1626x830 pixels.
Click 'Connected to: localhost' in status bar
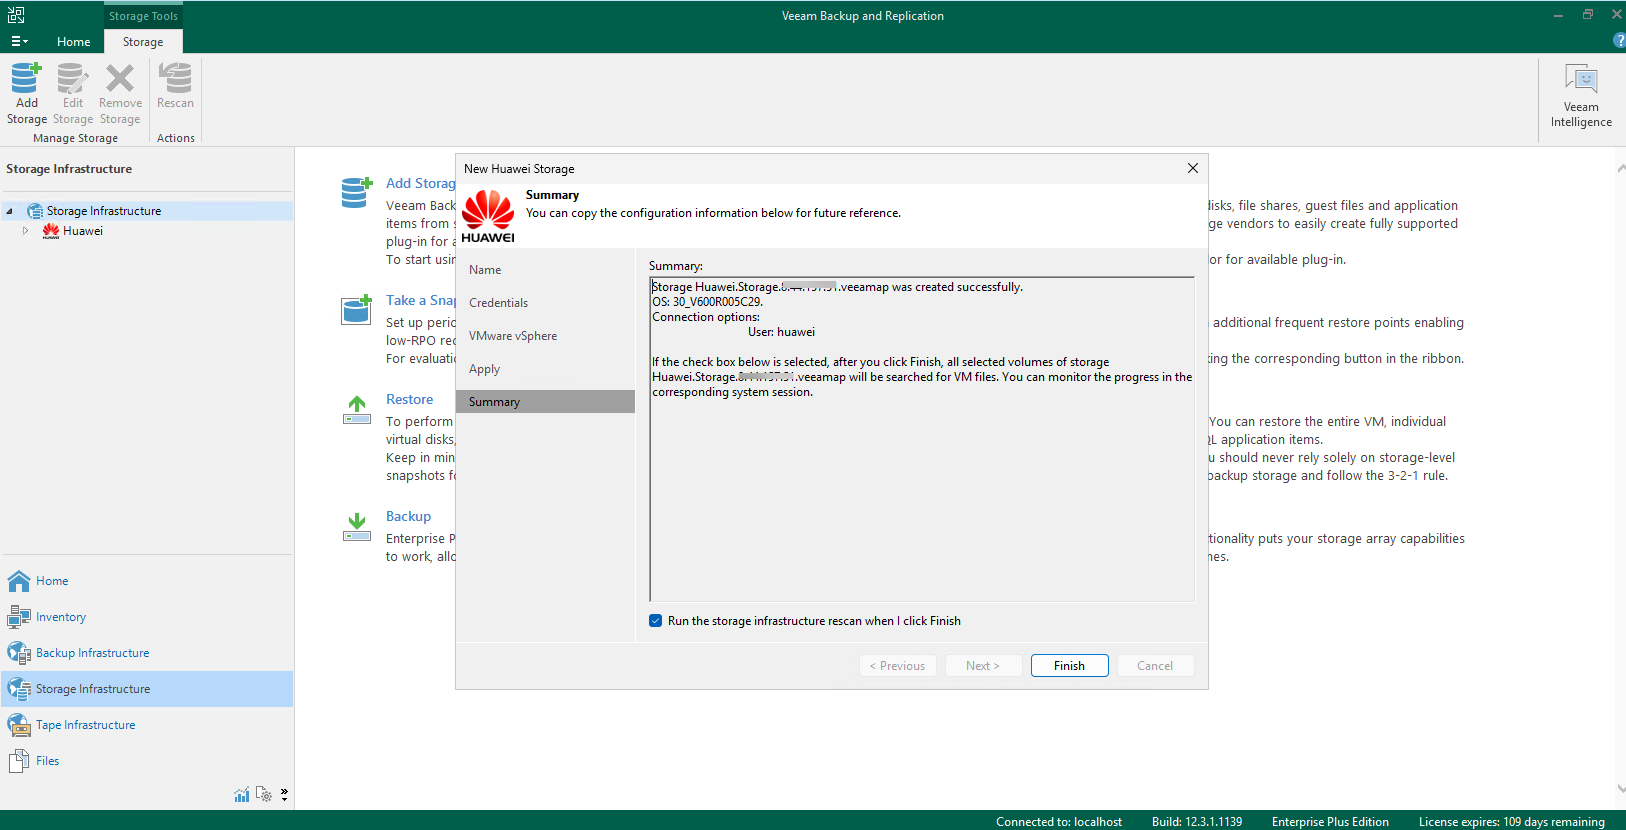(1059, 822)
